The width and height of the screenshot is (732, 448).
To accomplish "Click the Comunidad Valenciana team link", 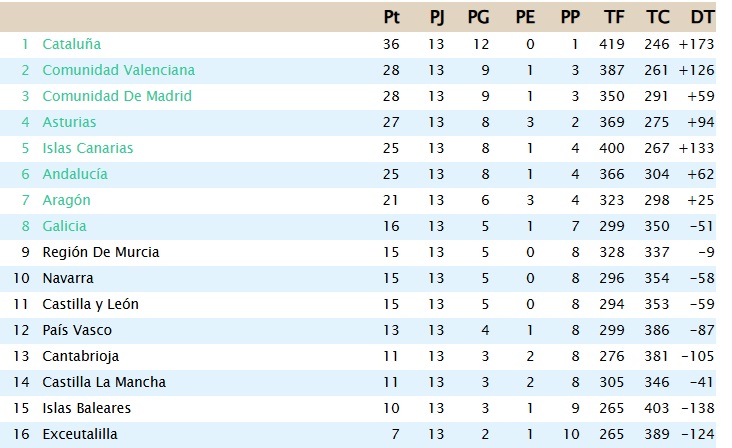I will (118, 70).
